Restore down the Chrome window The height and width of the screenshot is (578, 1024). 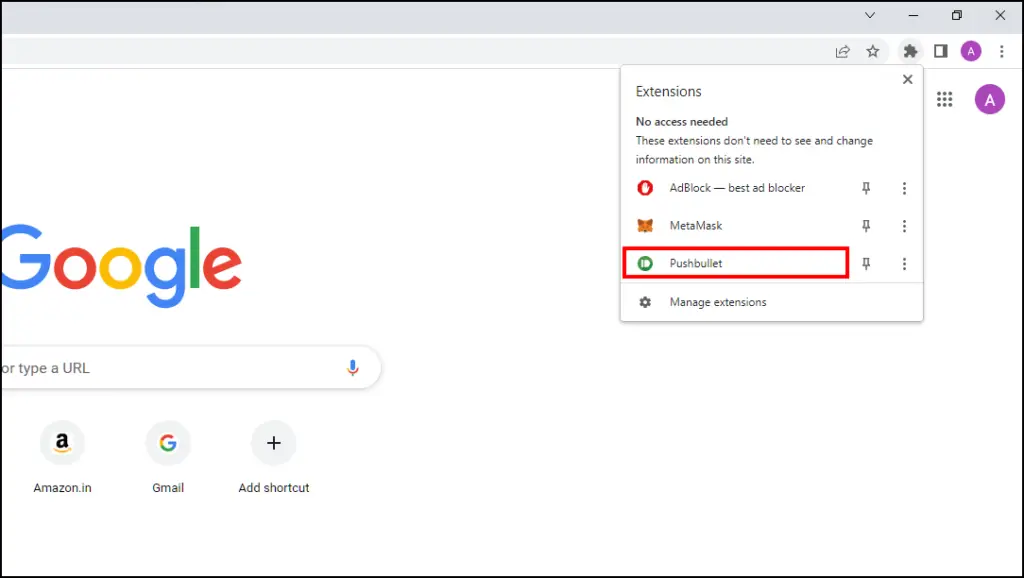click(x=956, y=15)
